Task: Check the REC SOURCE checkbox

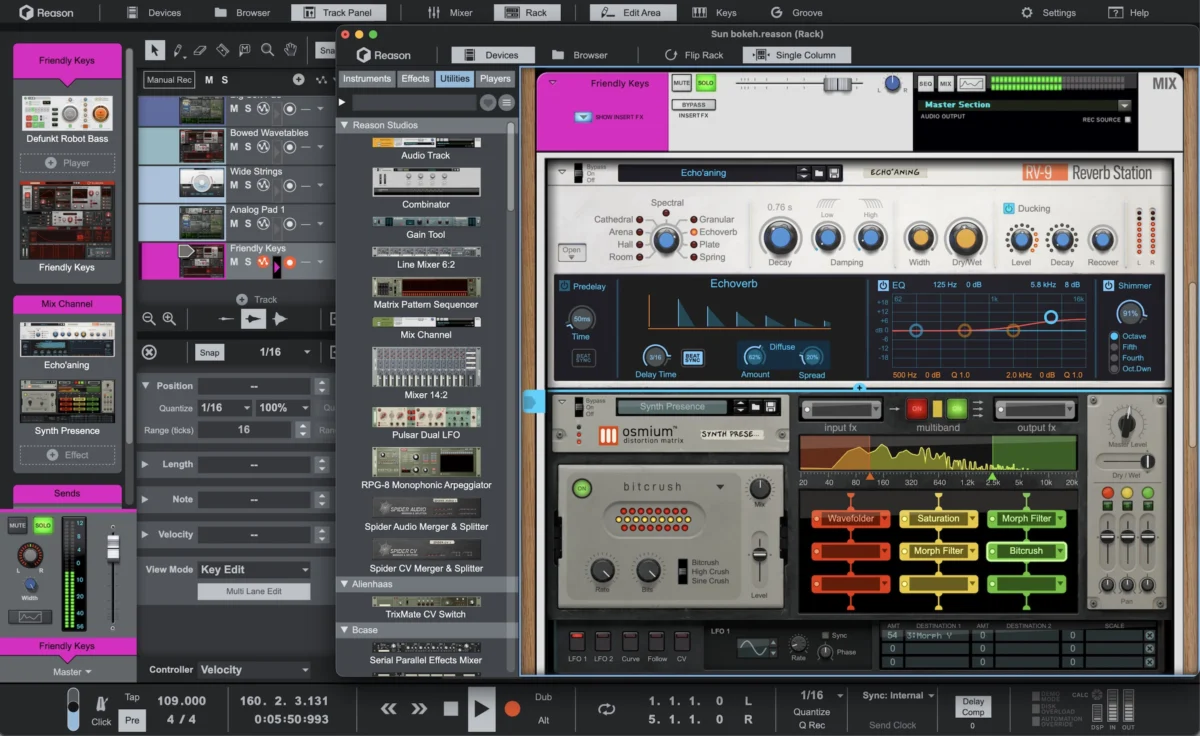Action: click(x=1128, y=120)
